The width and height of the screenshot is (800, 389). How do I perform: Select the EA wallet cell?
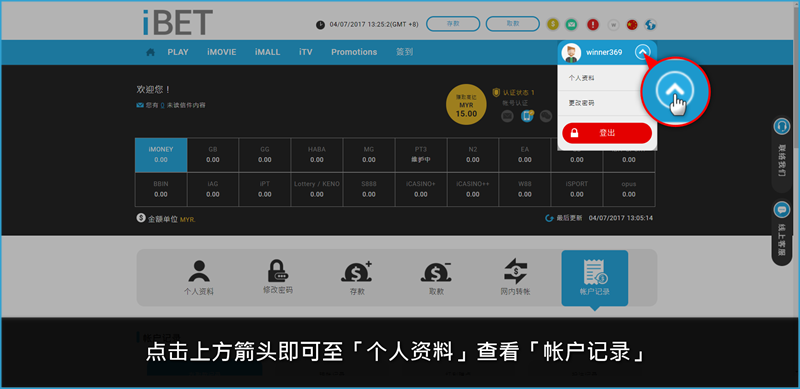pos(525,155)
